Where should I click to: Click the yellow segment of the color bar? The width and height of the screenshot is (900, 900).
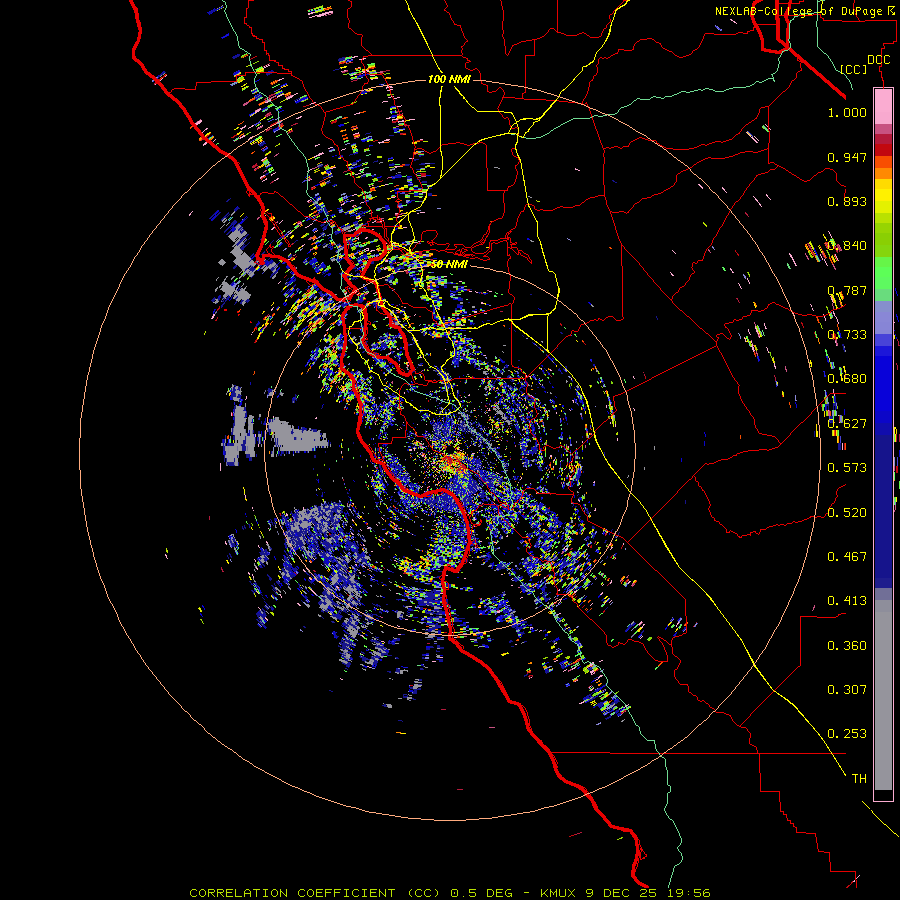point(883,197)
